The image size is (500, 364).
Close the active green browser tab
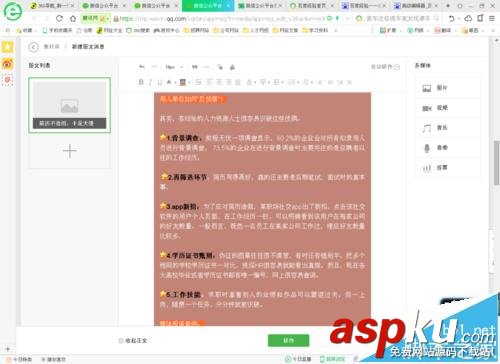(228, 6)
